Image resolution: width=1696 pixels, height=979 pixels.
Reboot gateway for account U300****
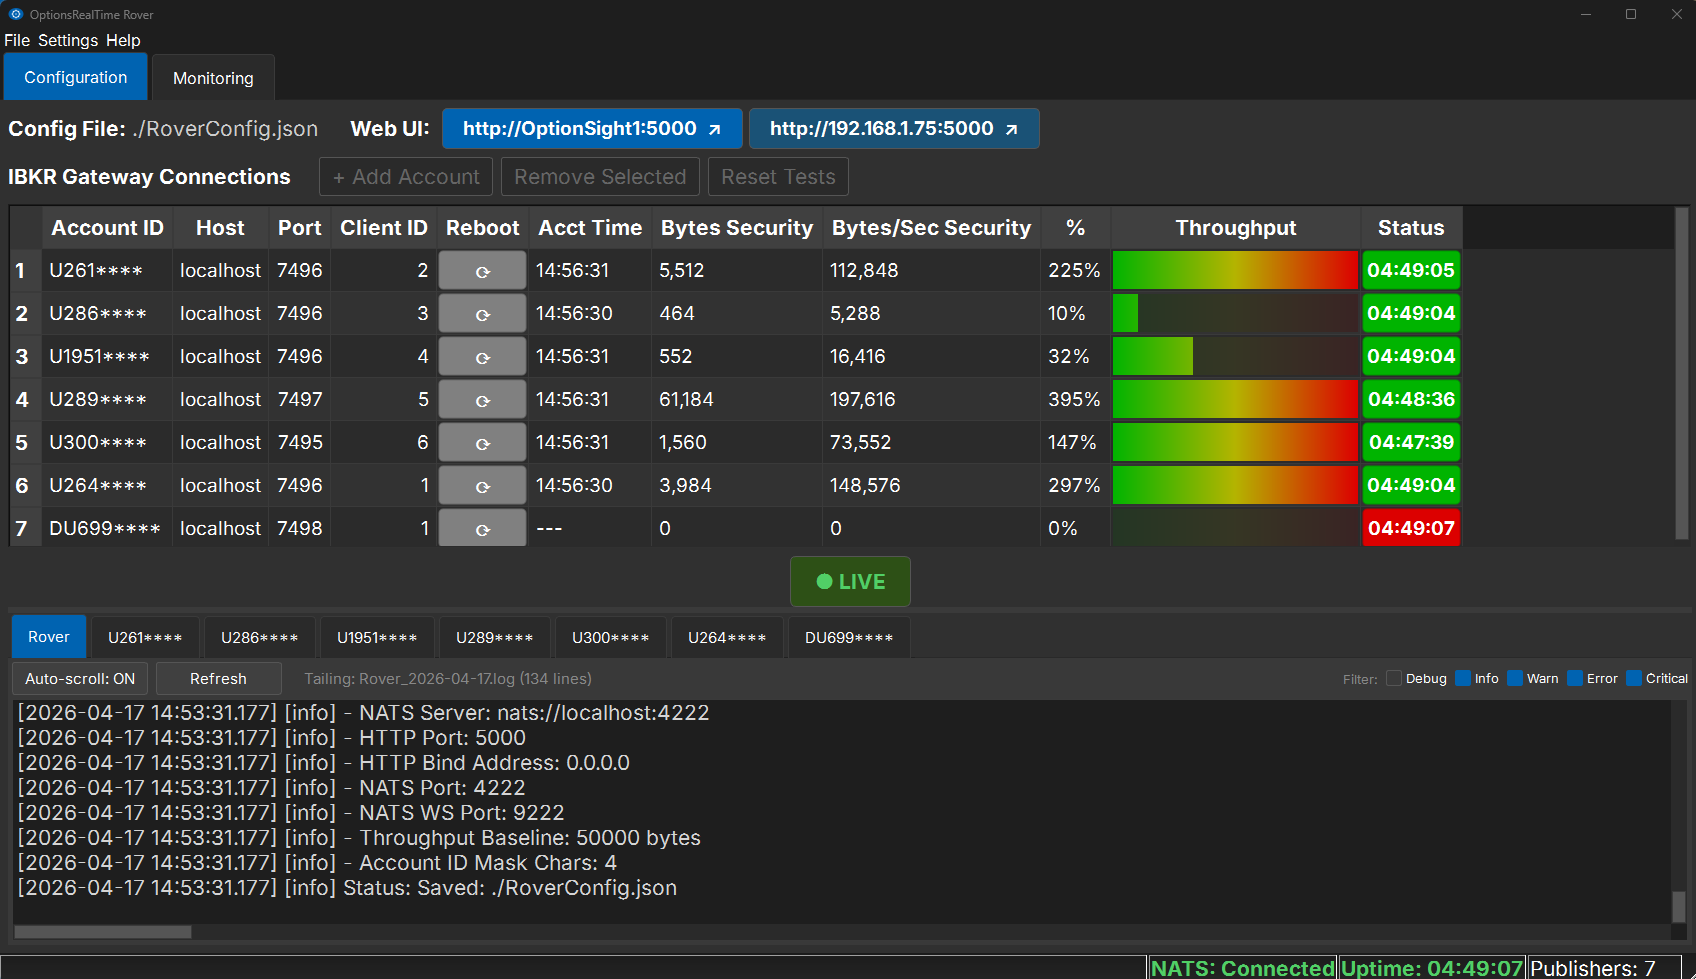click(x=482, y=442)
